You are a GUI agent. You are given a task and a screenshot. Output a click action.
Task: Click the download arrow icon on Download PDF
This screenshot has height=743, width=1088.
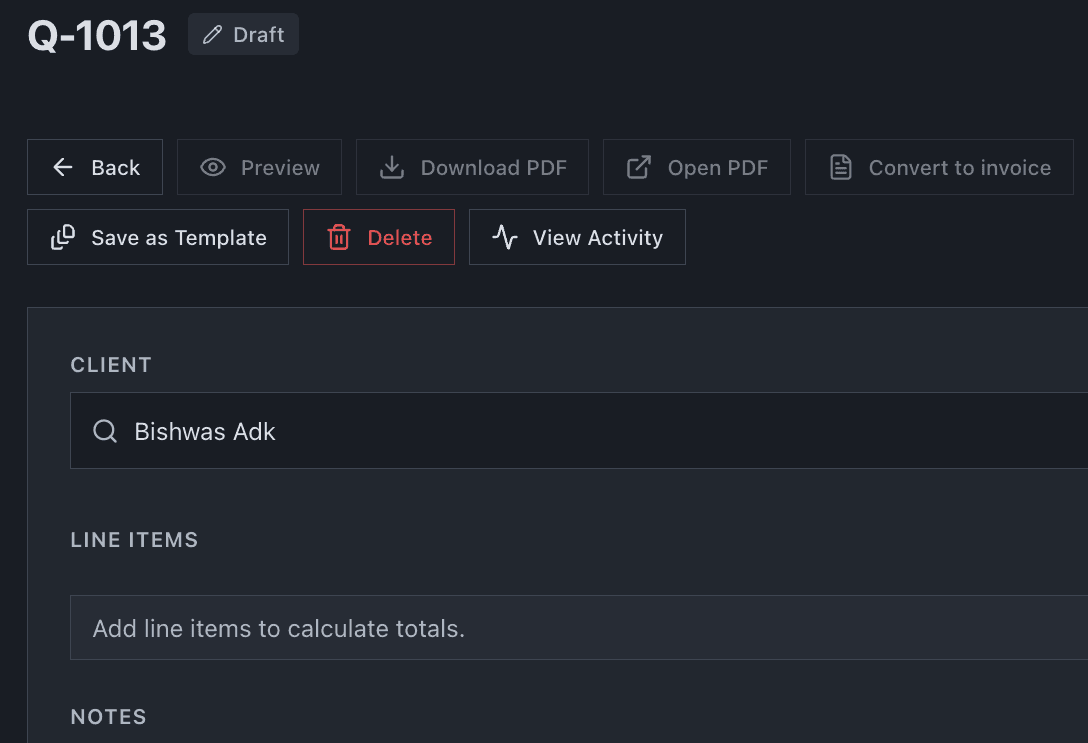(393, 167)
